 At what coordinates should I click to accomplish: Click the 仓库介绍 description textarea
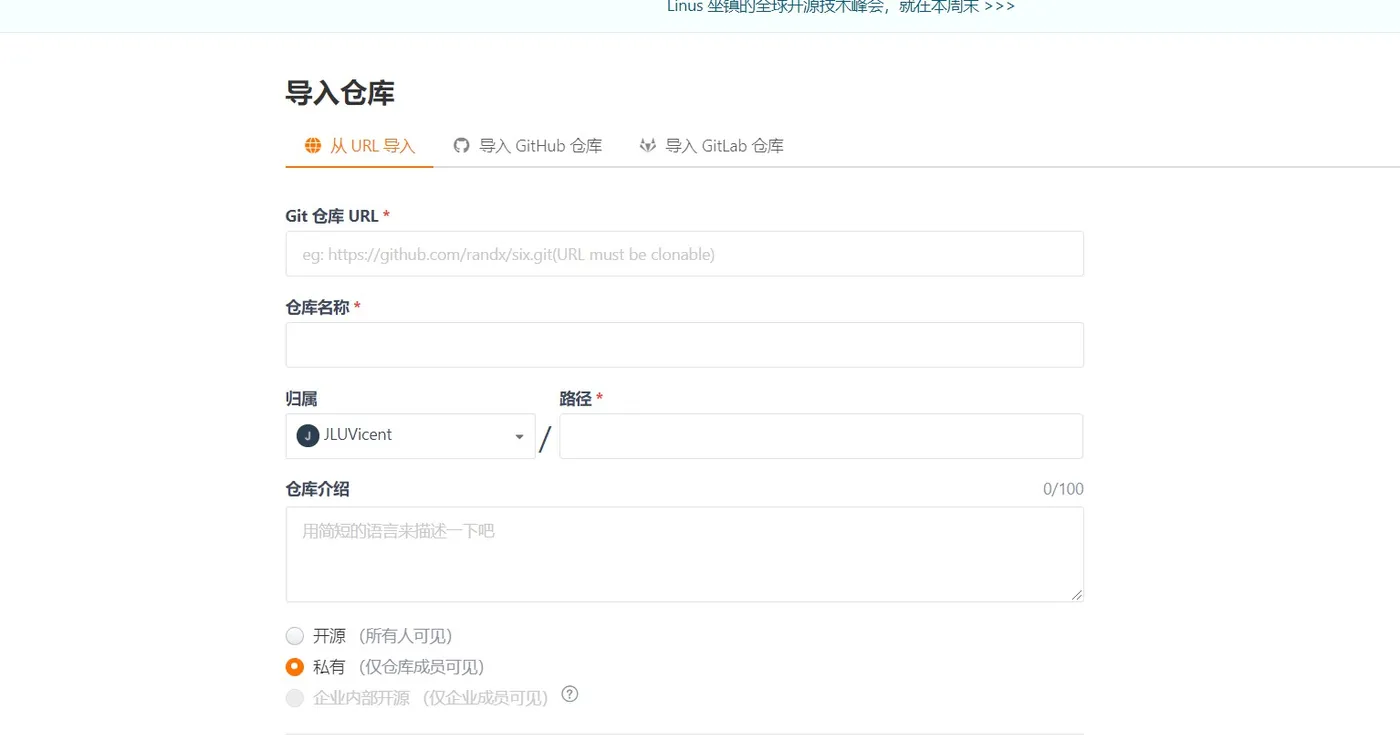(x=685, y=554)
